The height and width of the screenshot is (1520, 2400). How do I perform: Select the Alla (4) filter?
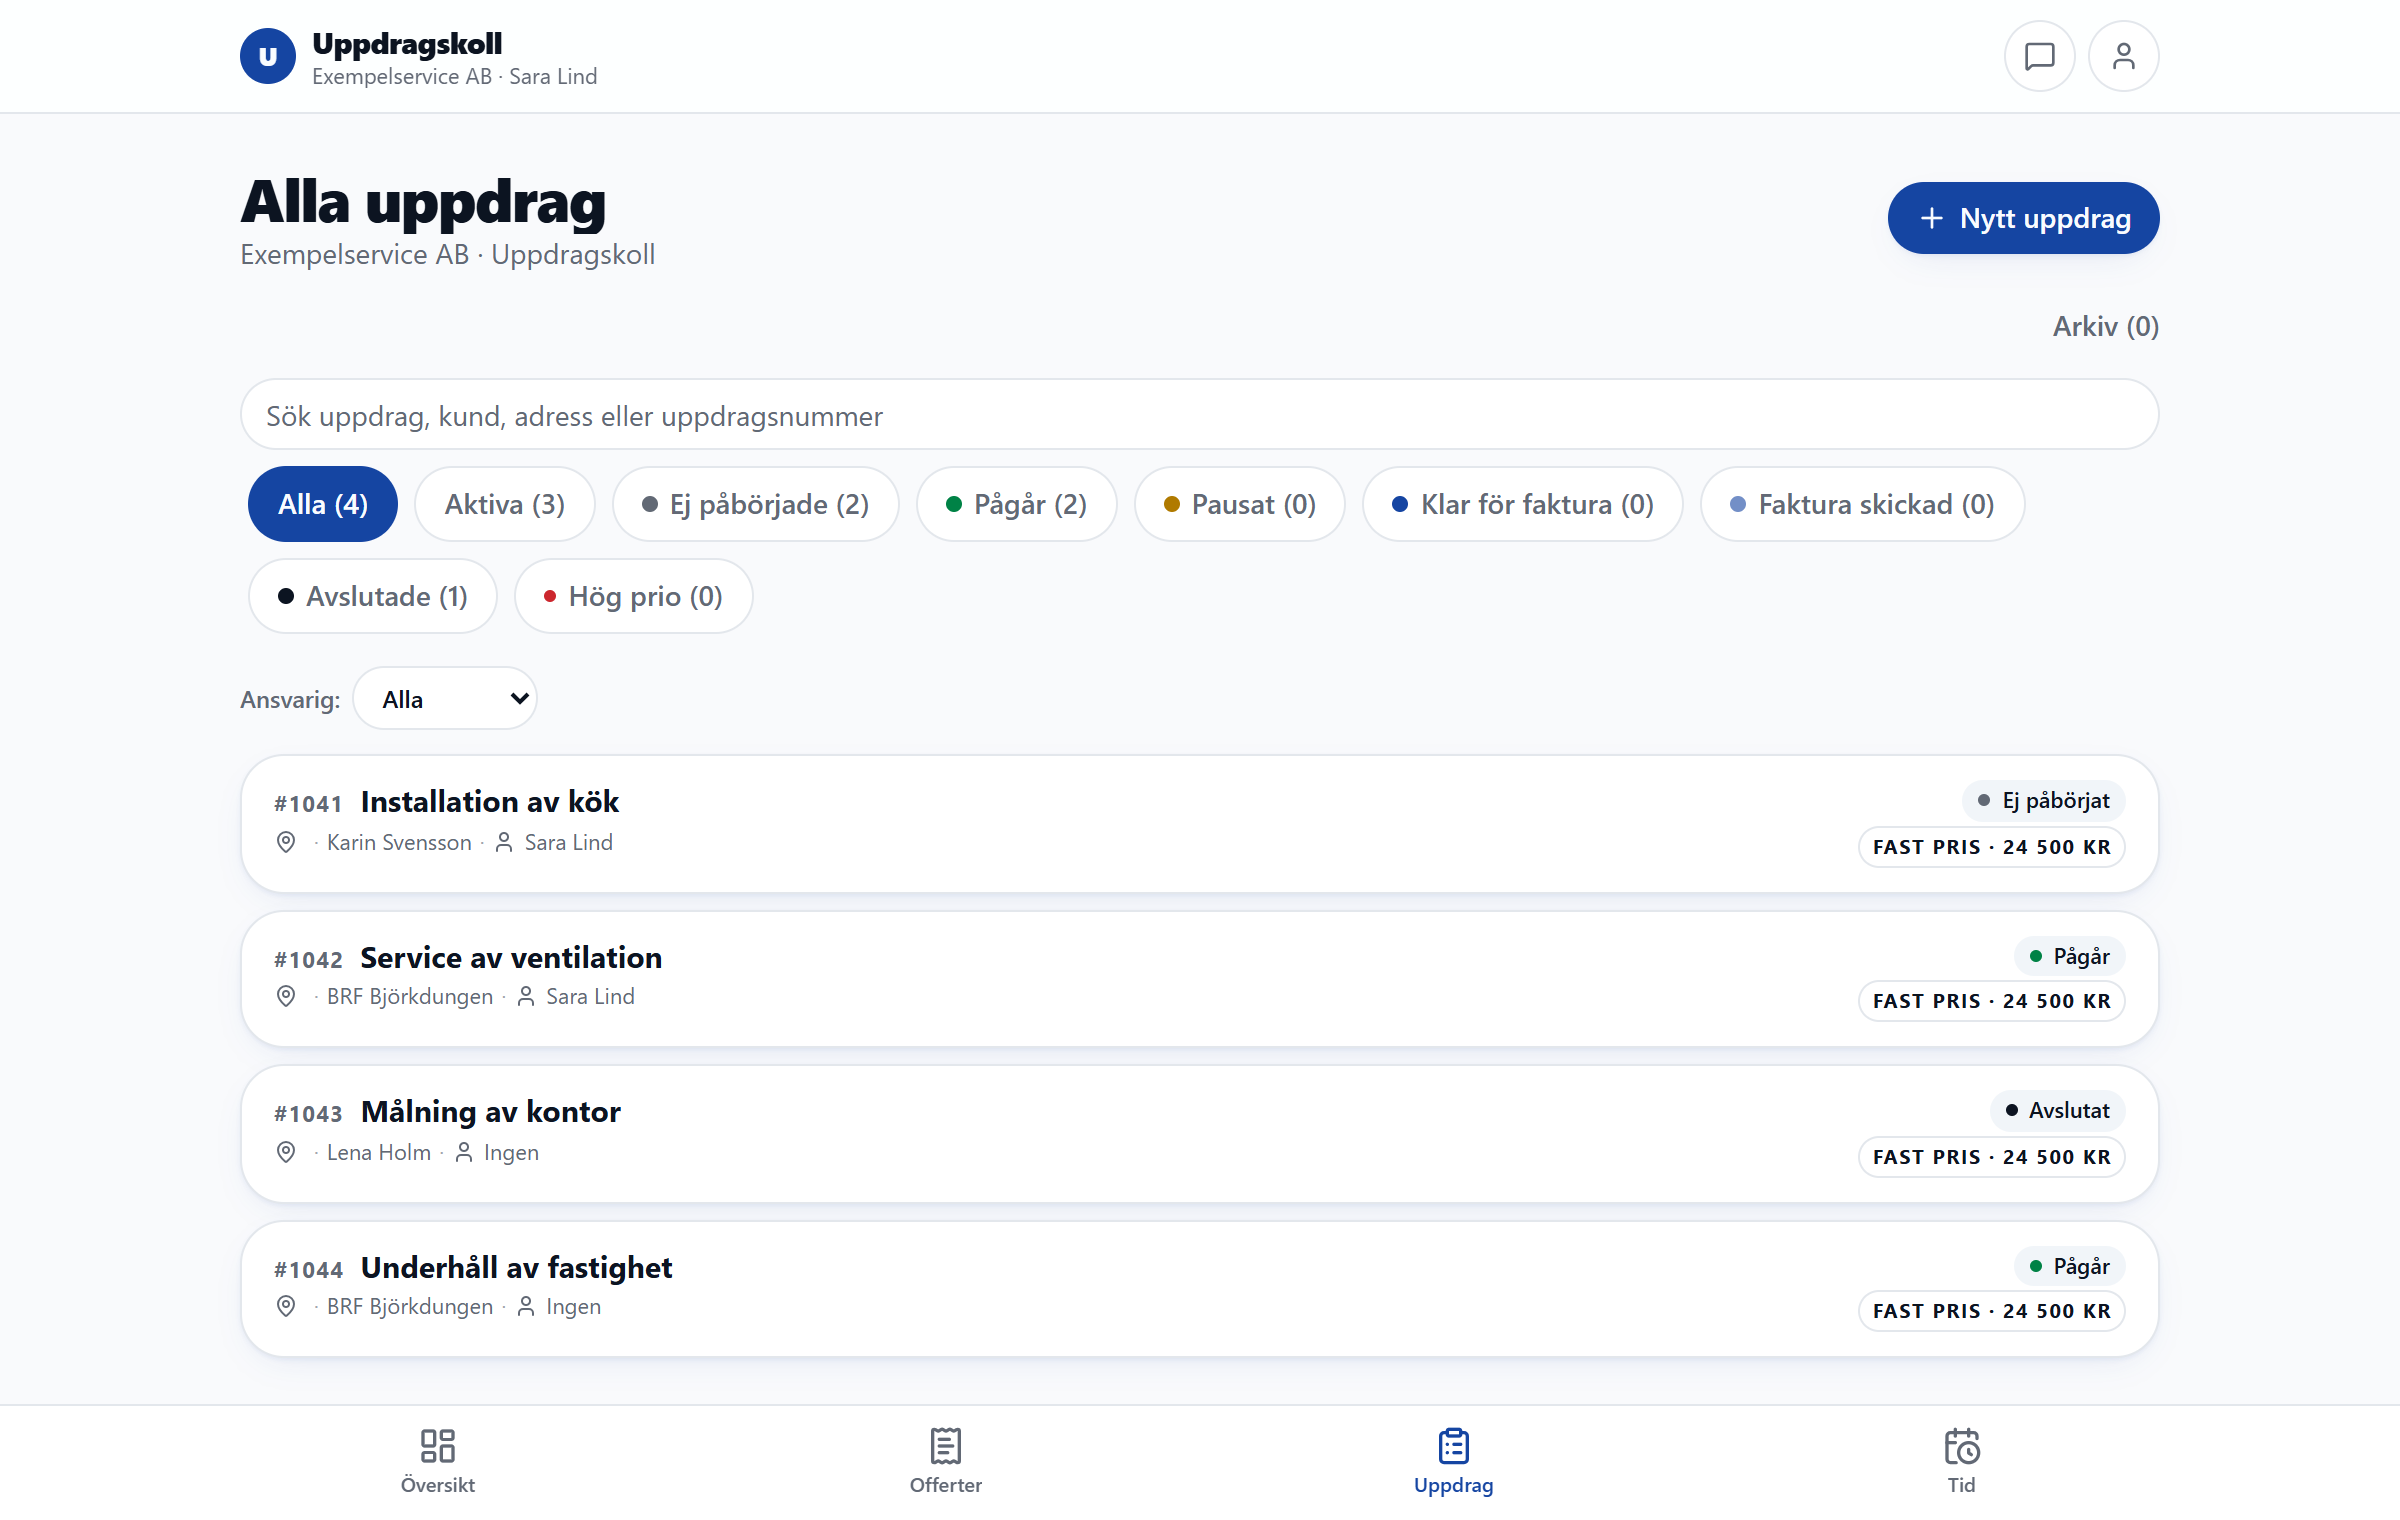click(x=323, y=504)
